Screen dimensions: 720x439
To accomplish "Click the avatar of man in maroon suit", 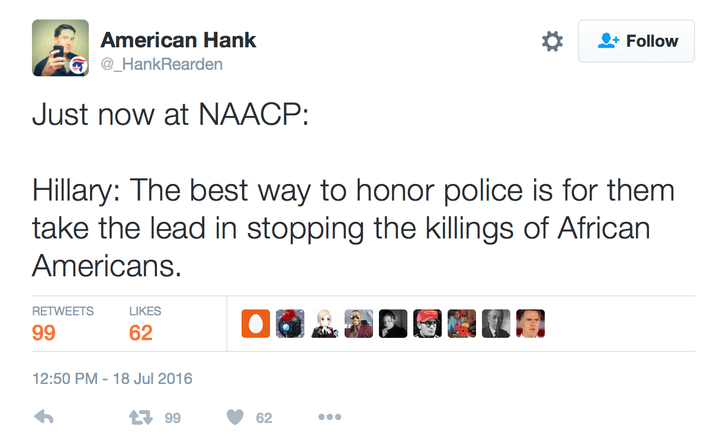I will (358, 323).
